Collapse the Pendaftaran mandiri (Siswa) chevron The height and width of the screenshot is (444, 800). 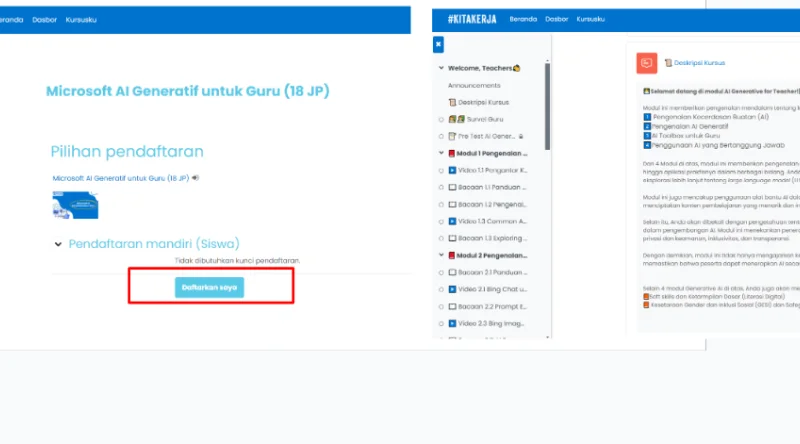pos(58,244)
